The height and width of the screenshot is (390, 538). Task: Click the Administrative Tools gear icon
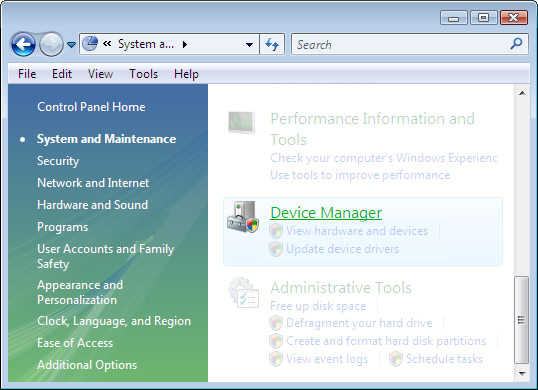pos(244,292)
